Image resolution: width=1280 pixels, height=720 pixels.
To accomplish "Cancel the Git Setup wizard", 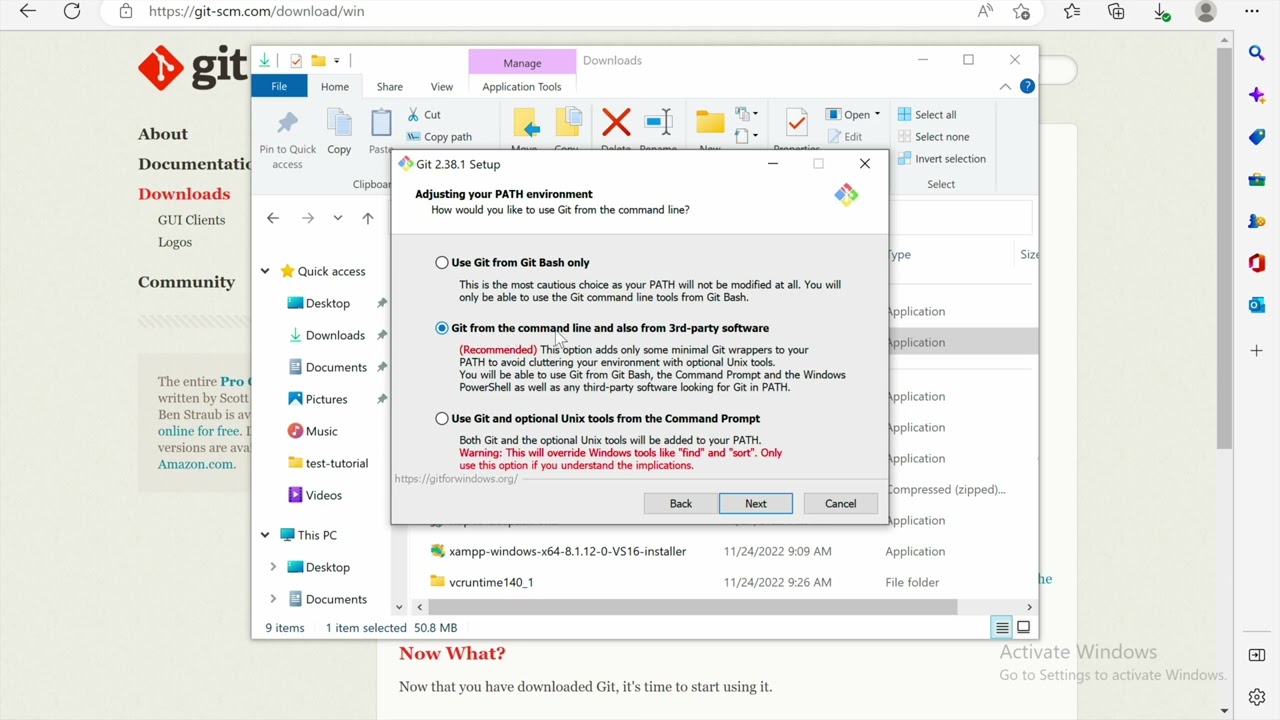I will pyautogui.click(x=840, y=504).
